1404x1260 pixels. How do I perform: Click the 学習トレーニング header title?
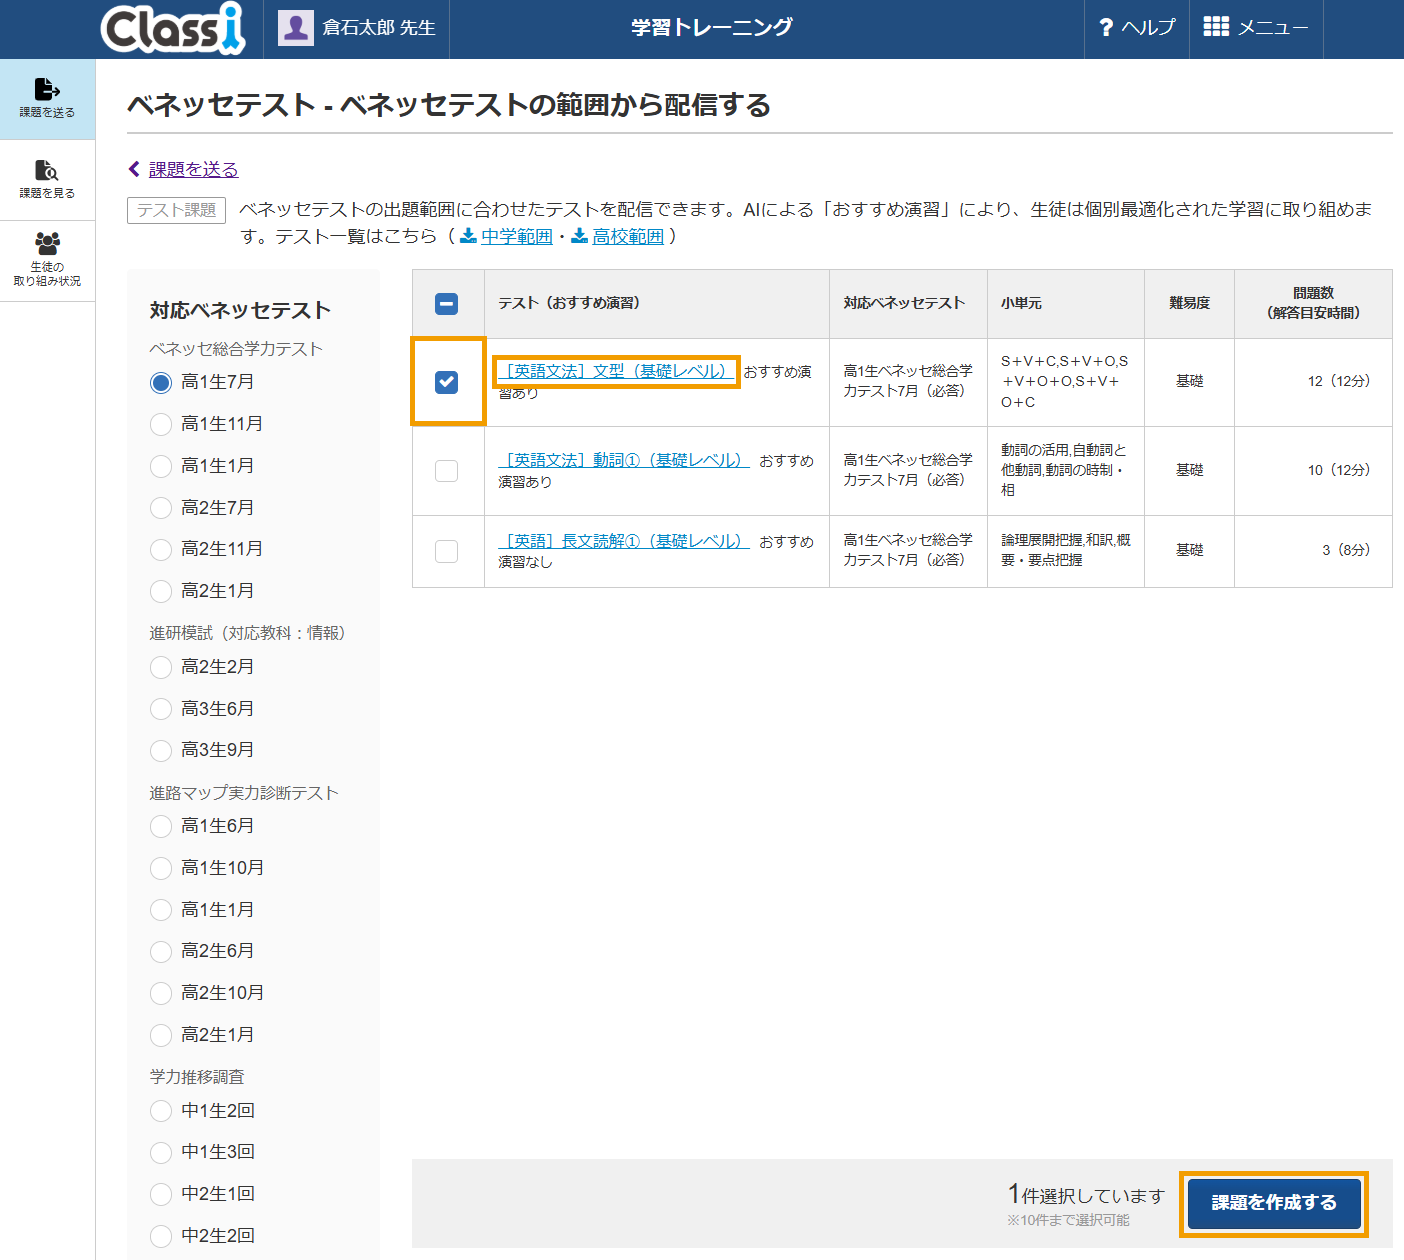coord(712,28)
